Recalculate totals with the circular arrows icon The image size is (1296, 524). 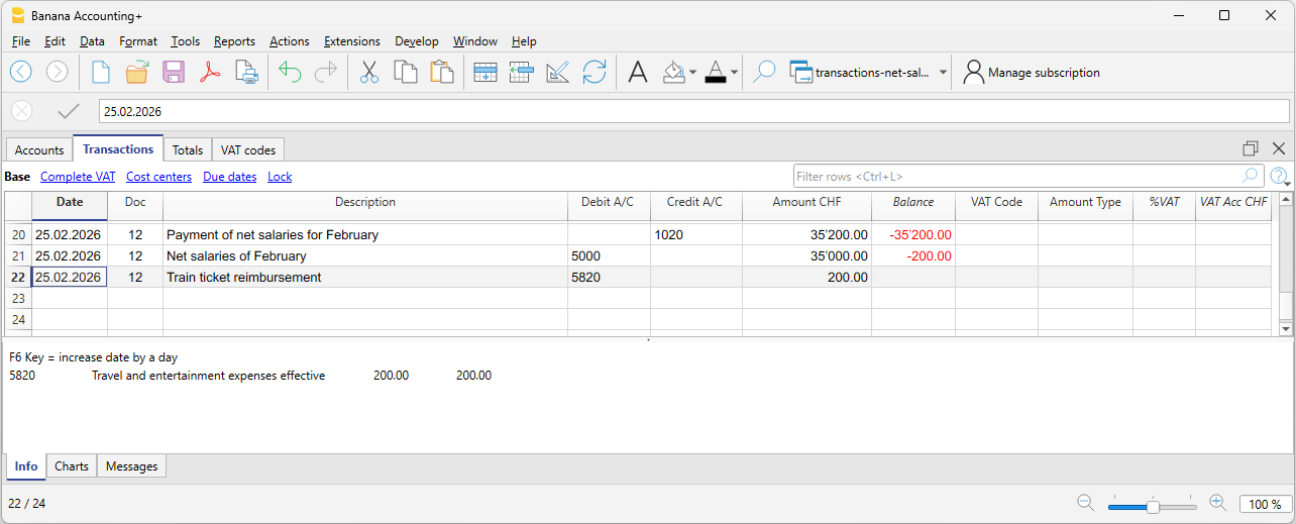pyautogui.click(x=594, y=72)
